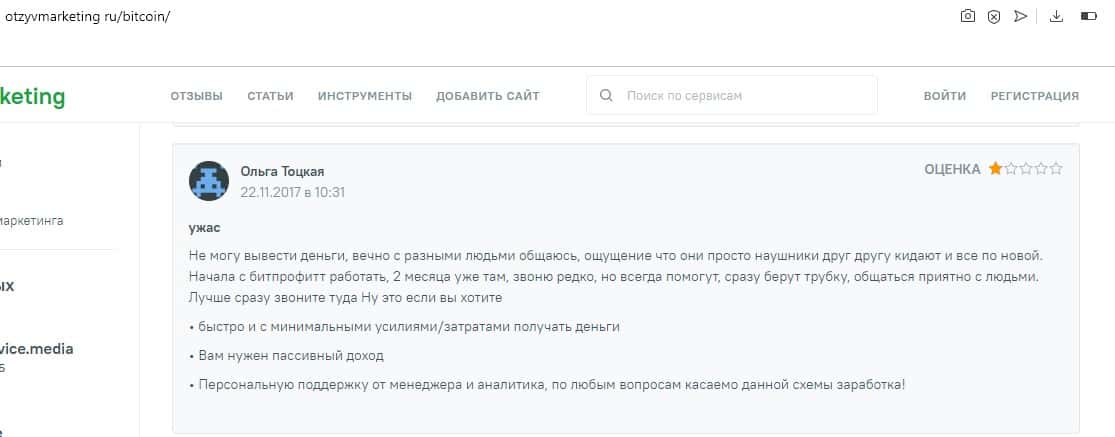This screenshot has height=437, width=1115.
Task: Click the fifth empty rating star
Action: pyautogui.click(x=1056, y=169)
